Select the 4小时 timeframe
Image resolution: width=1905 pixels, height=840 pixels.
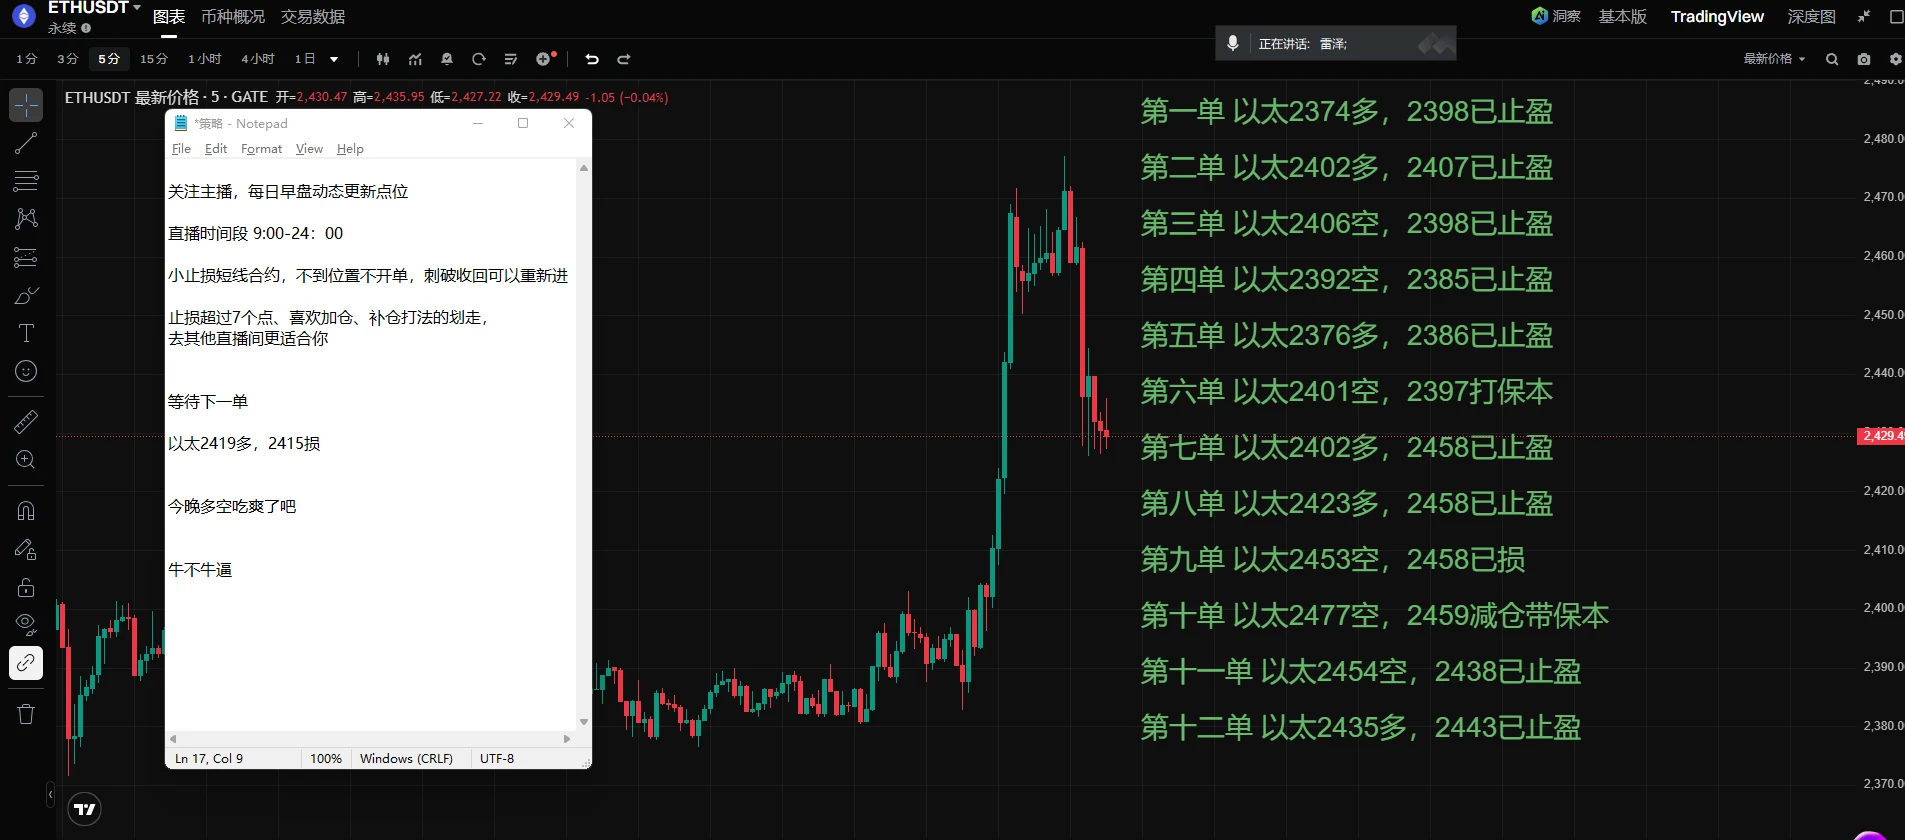tap(258, 59)
